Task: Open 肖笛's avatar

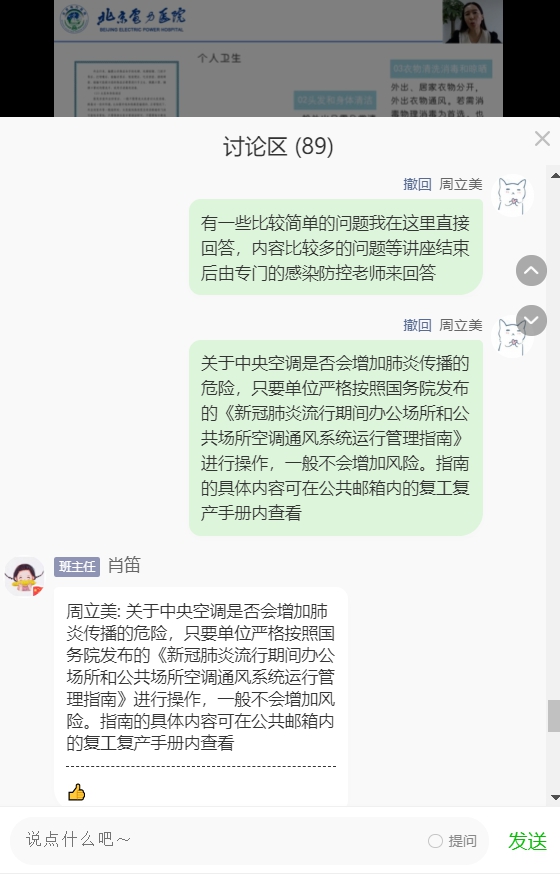Action: click(24, 577)
